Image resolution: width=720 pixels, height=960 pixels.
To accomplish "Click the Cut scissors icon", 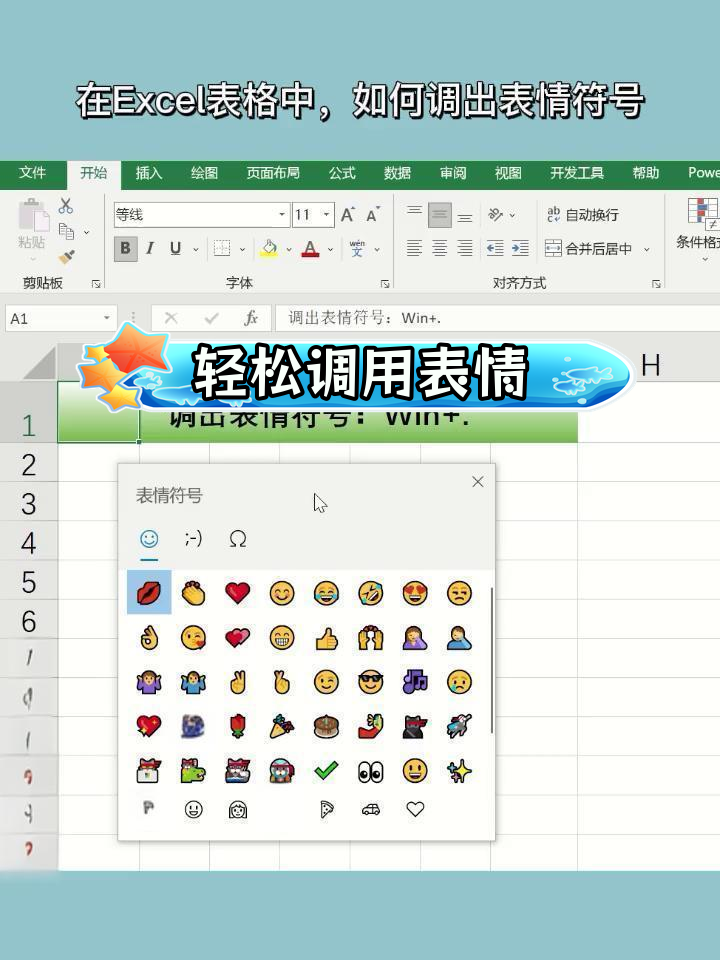I will point(66,206).
